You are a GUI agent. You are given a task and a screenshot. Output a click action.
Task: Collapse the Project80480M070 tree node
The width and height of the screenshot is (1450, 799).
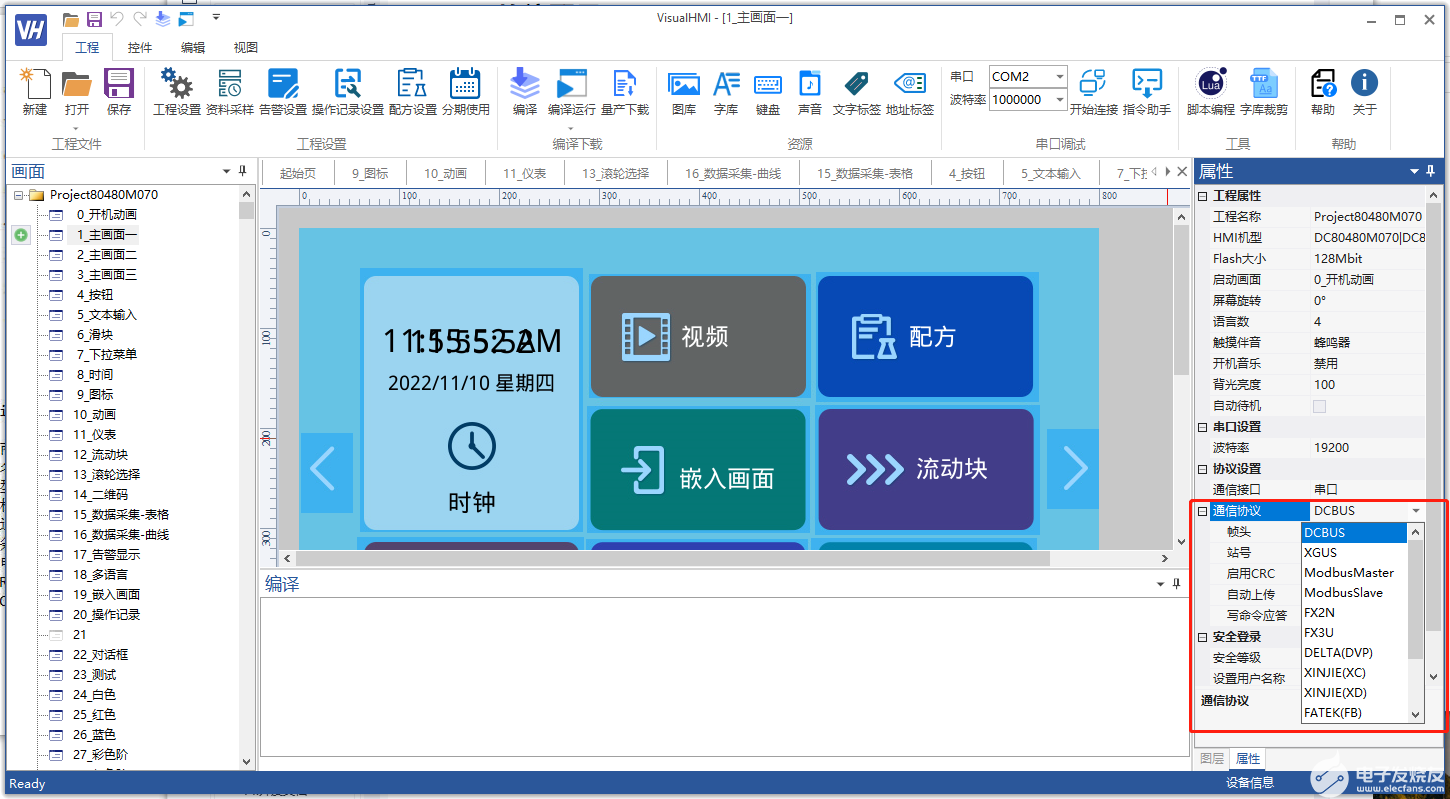pyautogui.click(x=18, y=195)
